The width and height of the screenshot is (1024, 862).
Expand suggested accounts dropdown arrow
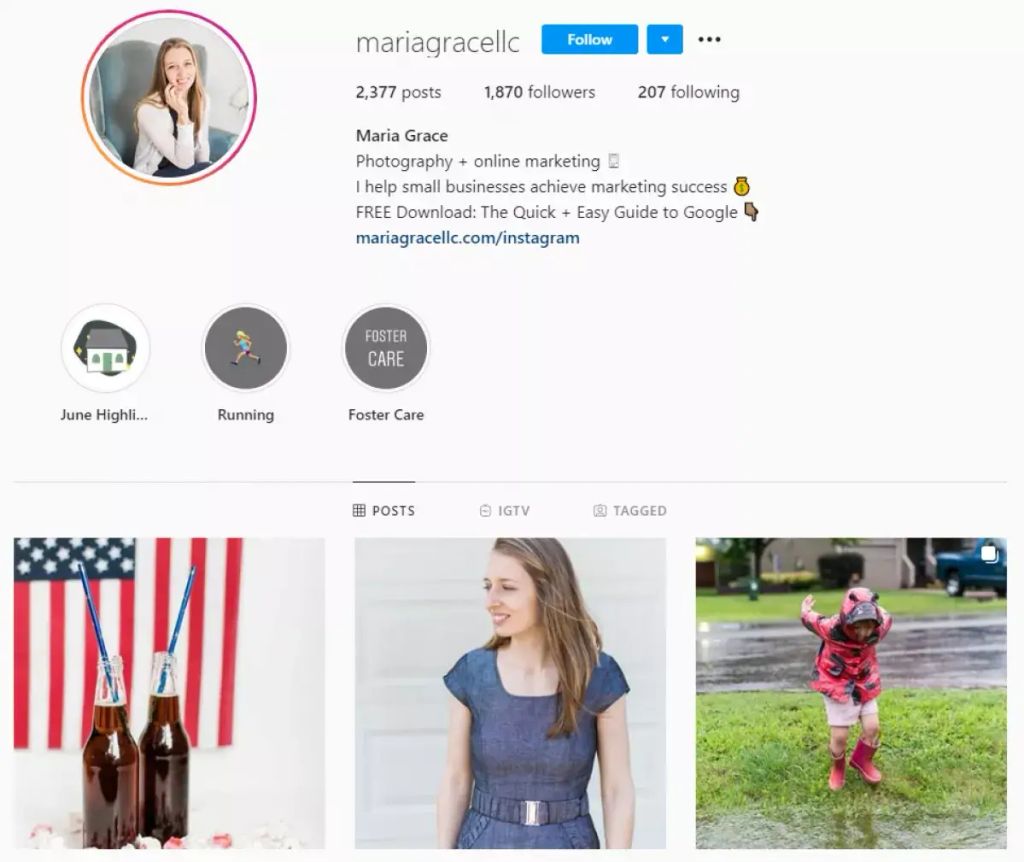(665, 39)
